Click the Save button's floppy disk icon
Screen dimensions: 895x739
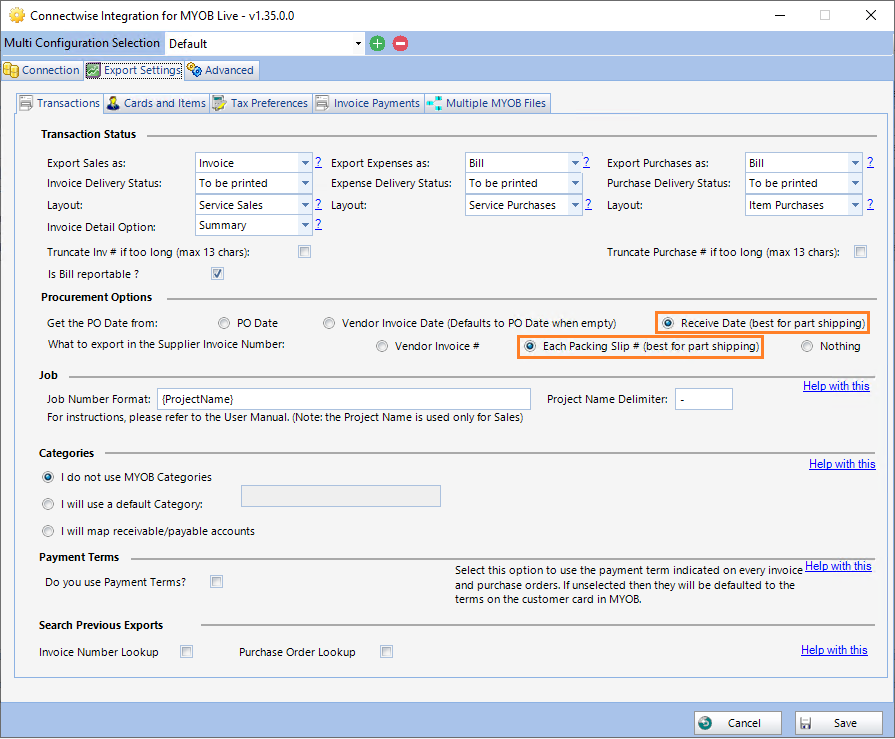click(805, 724)
